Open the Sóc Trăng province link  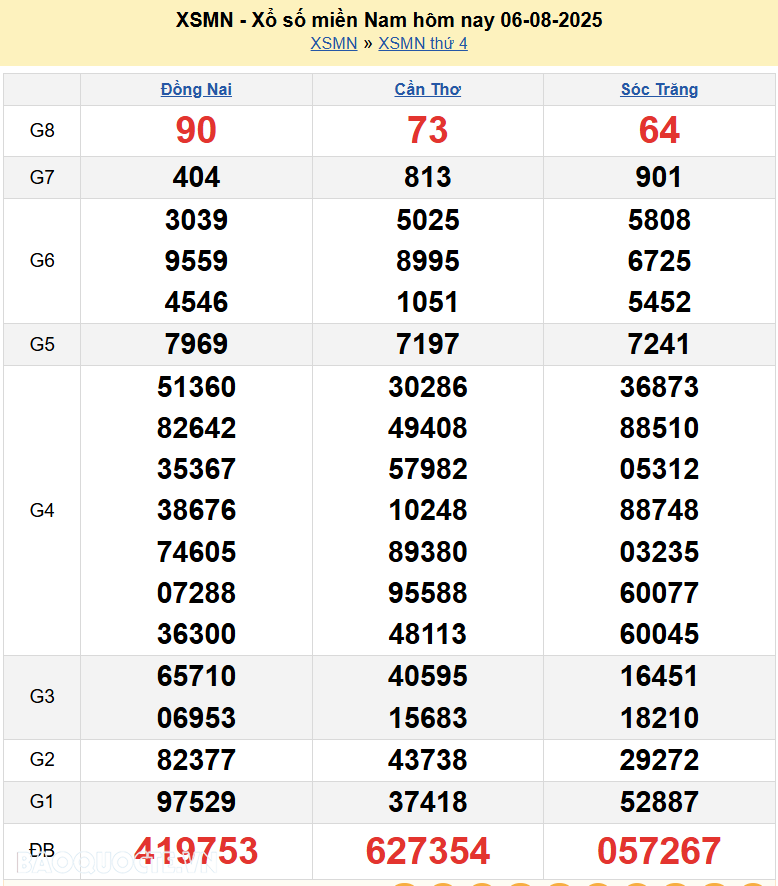click(659, 89)
